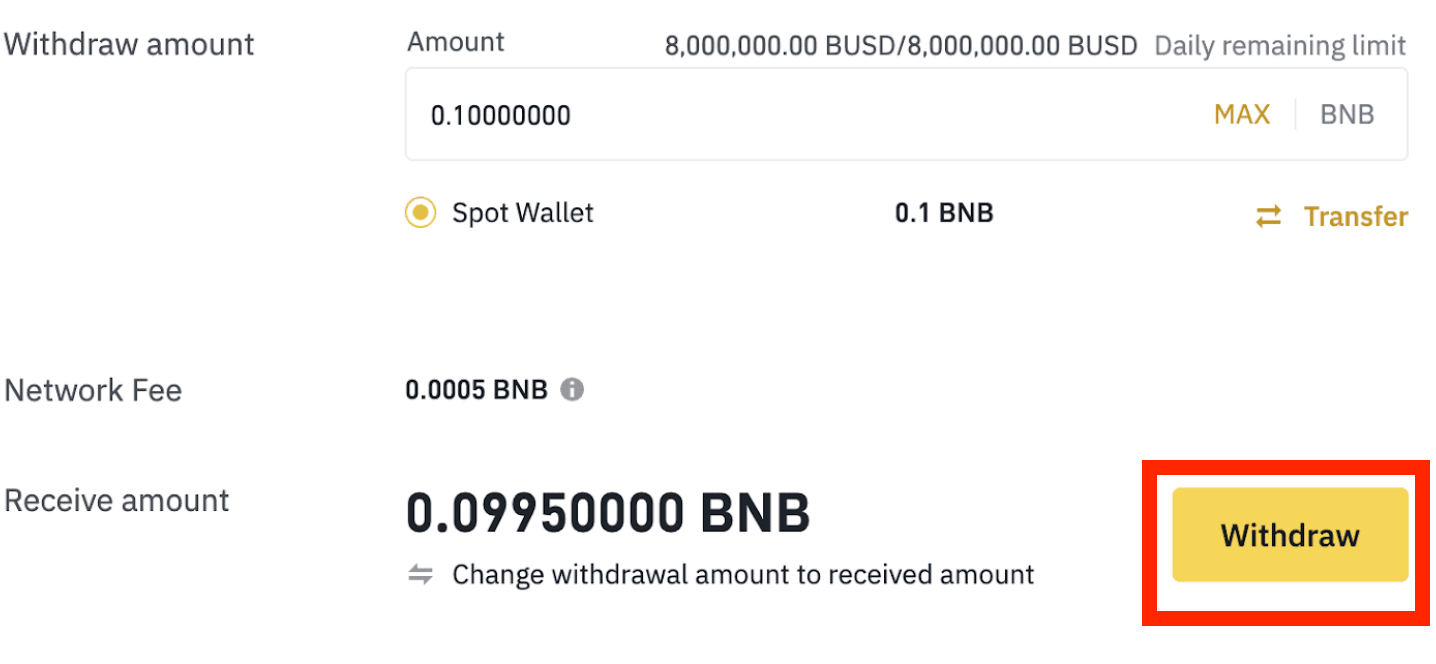Click the Transfer arrows icon
This screenshot has height=664, width=1436.
pyautogui.click(x=1268, y=216)
